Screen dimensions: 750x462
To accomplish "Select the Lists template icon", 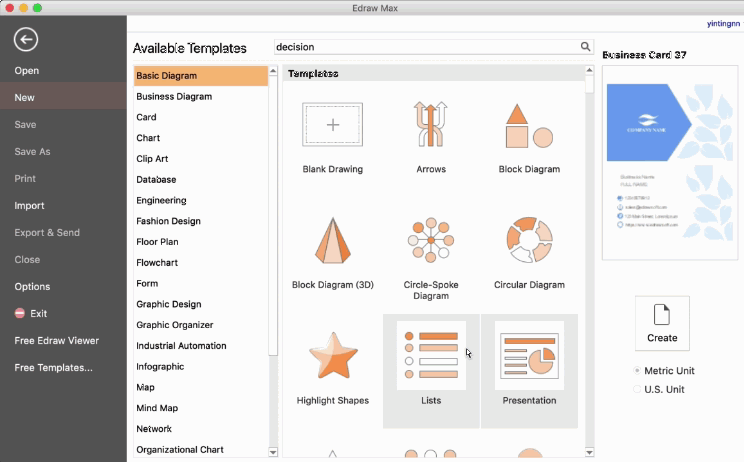I will (x=431, y=355).
